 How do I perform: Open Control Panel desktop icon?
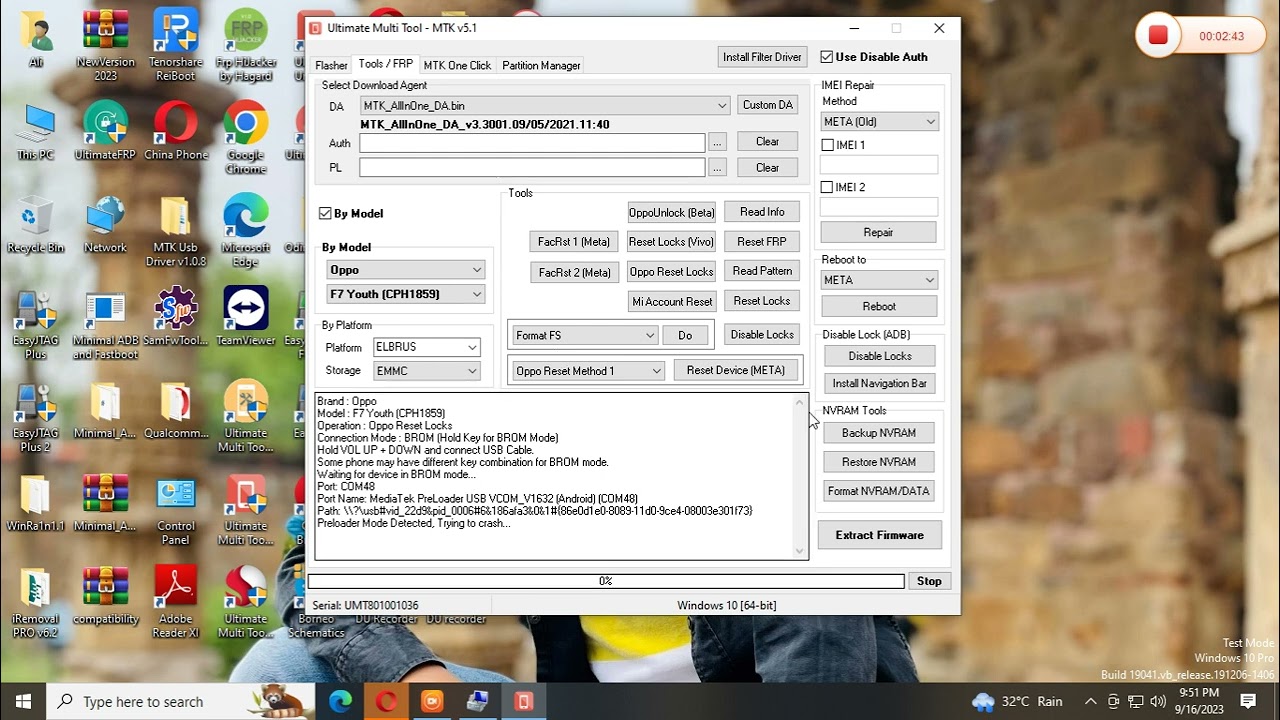coord(176,510)
